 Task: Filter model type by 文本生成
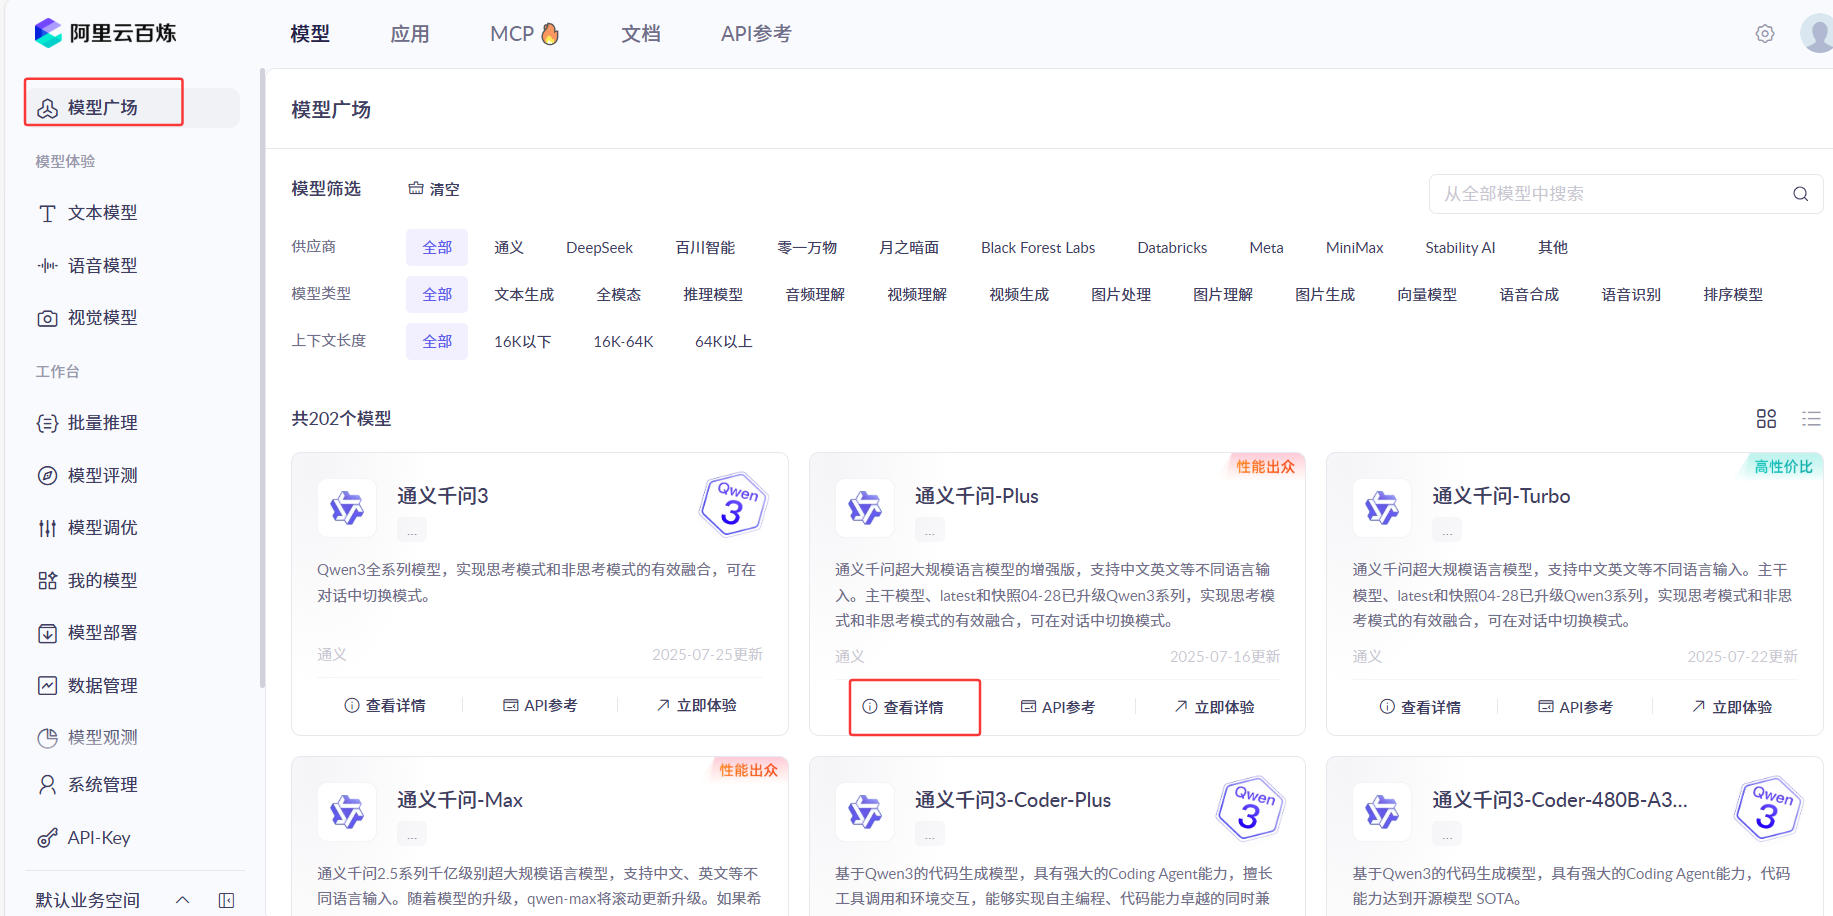tap(523, 295)
